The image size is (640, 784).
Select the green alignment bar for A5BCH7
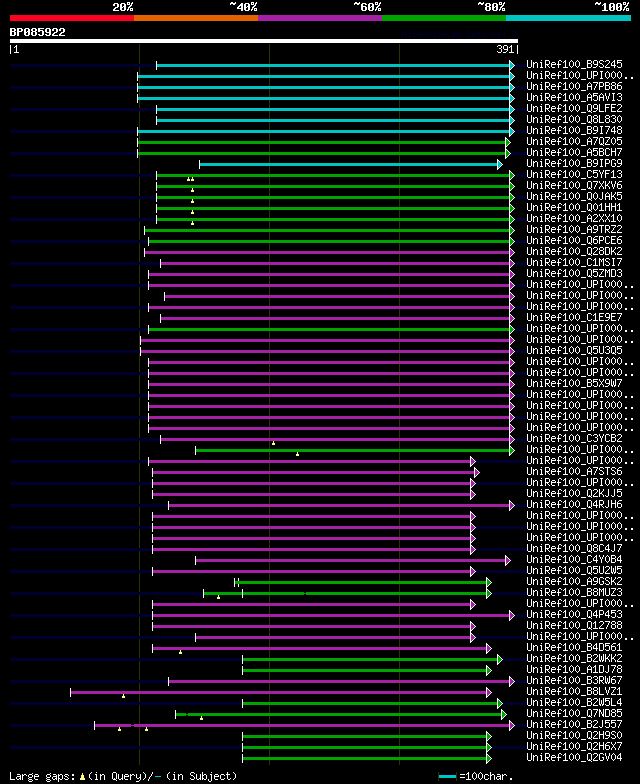tap(322, 154)
